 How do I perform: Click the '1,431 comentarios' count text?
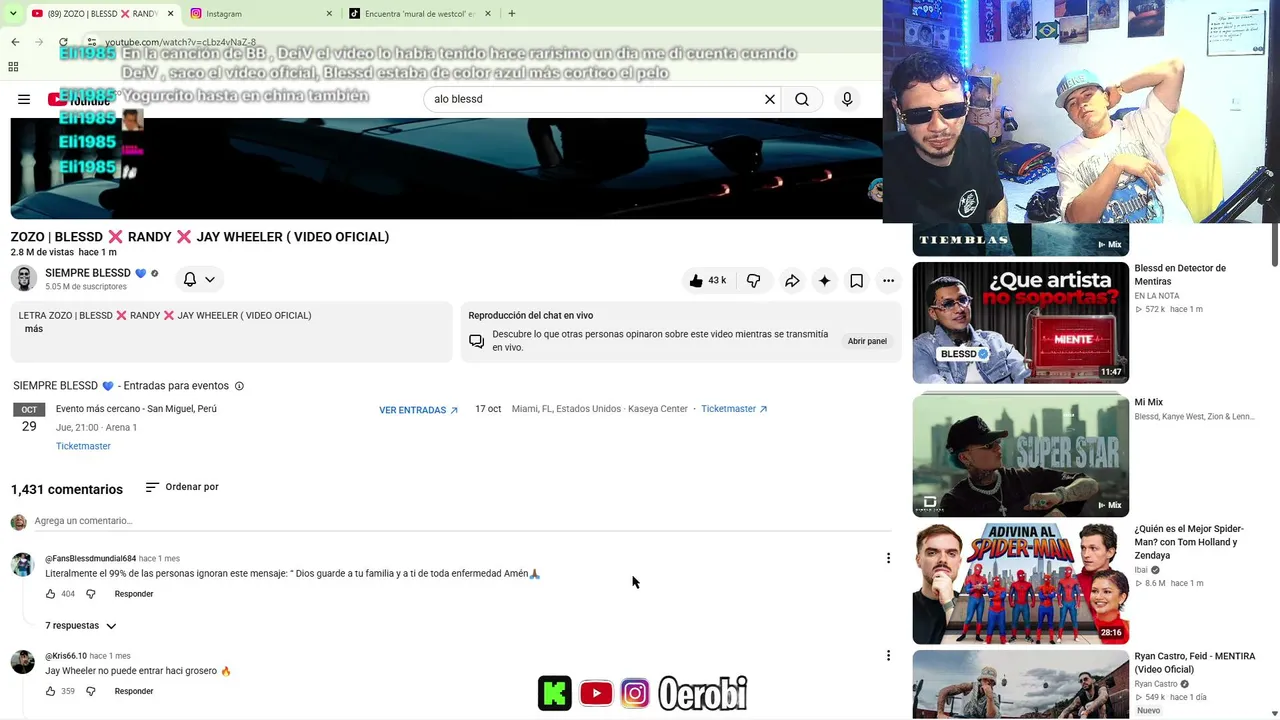point(67,489)
